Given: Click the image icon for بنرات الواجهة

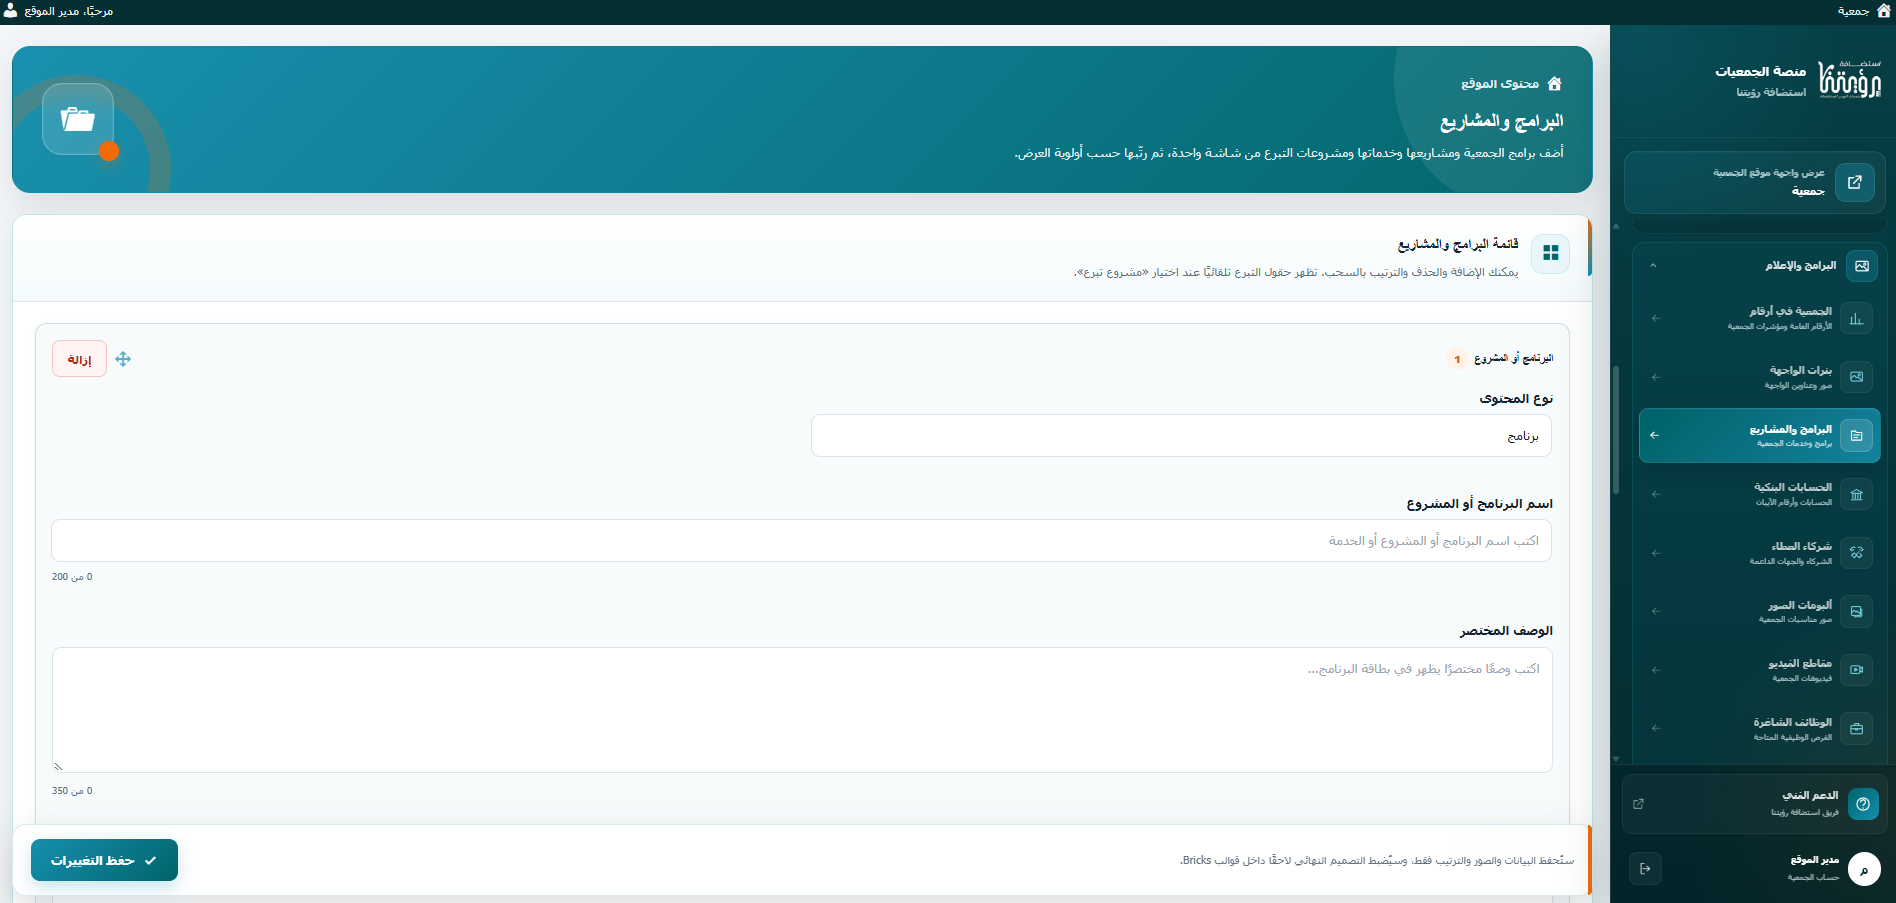Looking at the screenshot, I should 1856,377.
